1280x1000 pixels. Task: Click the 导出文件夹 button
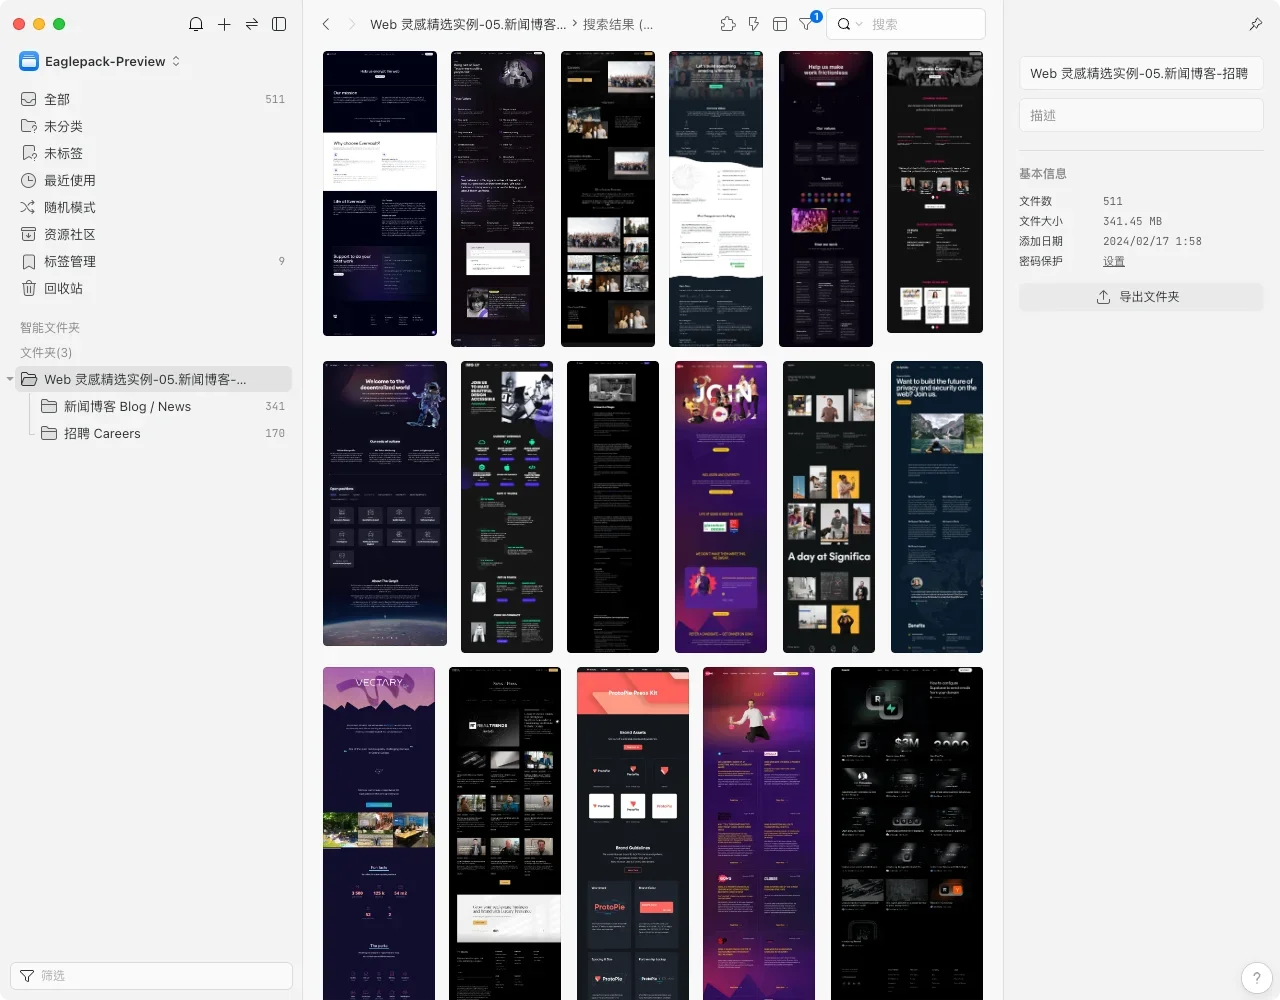point(1140,297)
